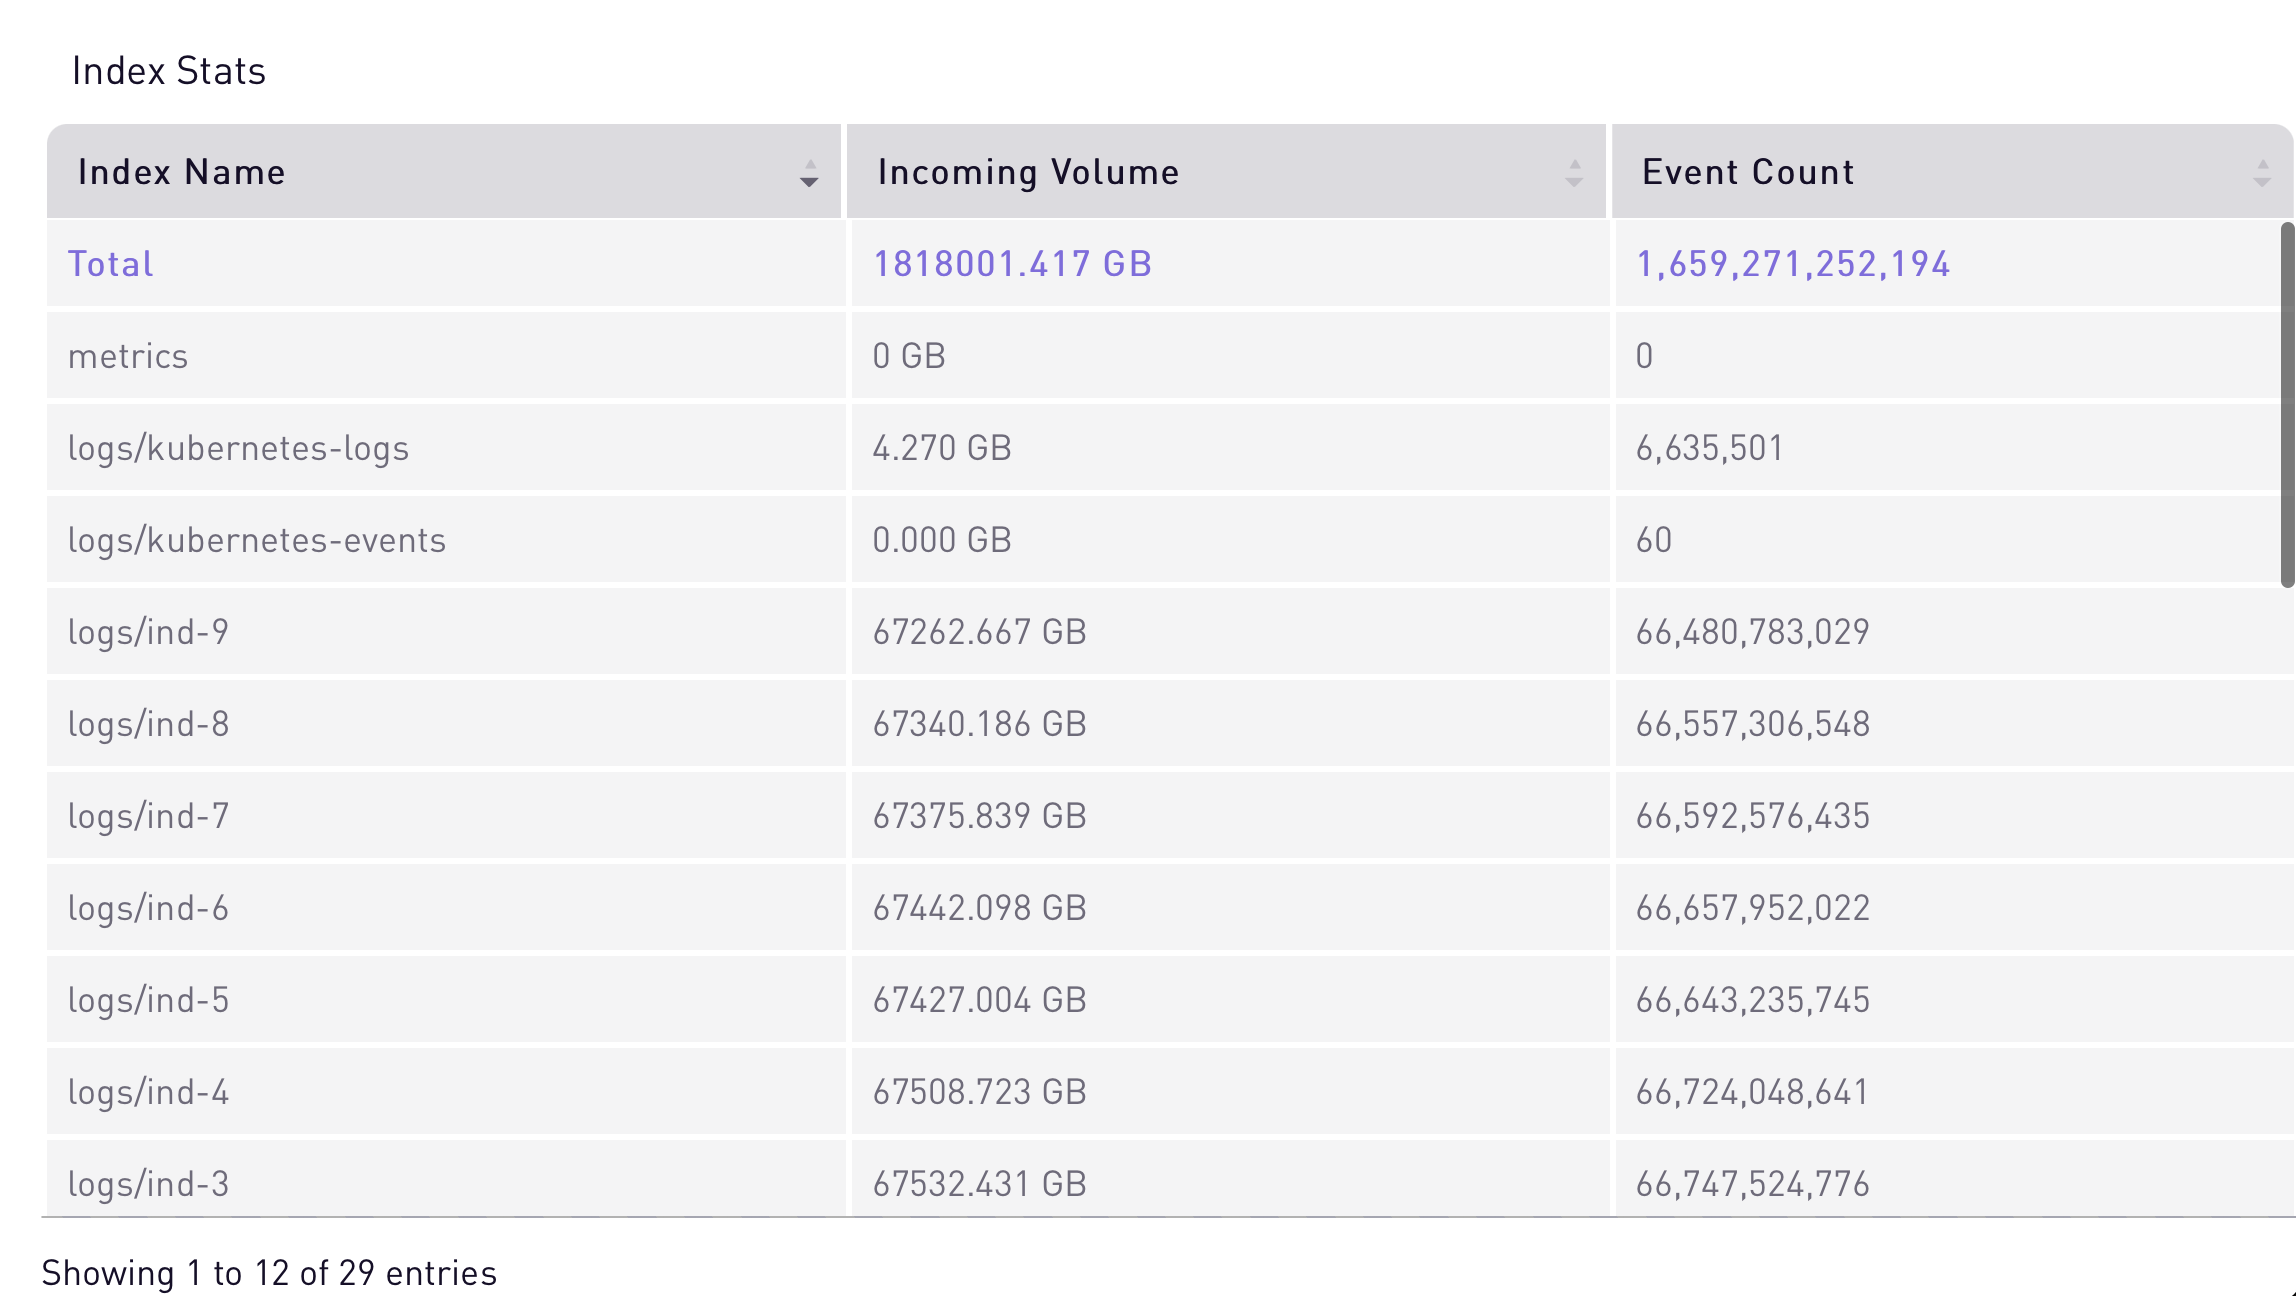Viewport: 2296px width, 1296px height.
Task: Click event count 66,657,952,022
Action: (1752, 908)
